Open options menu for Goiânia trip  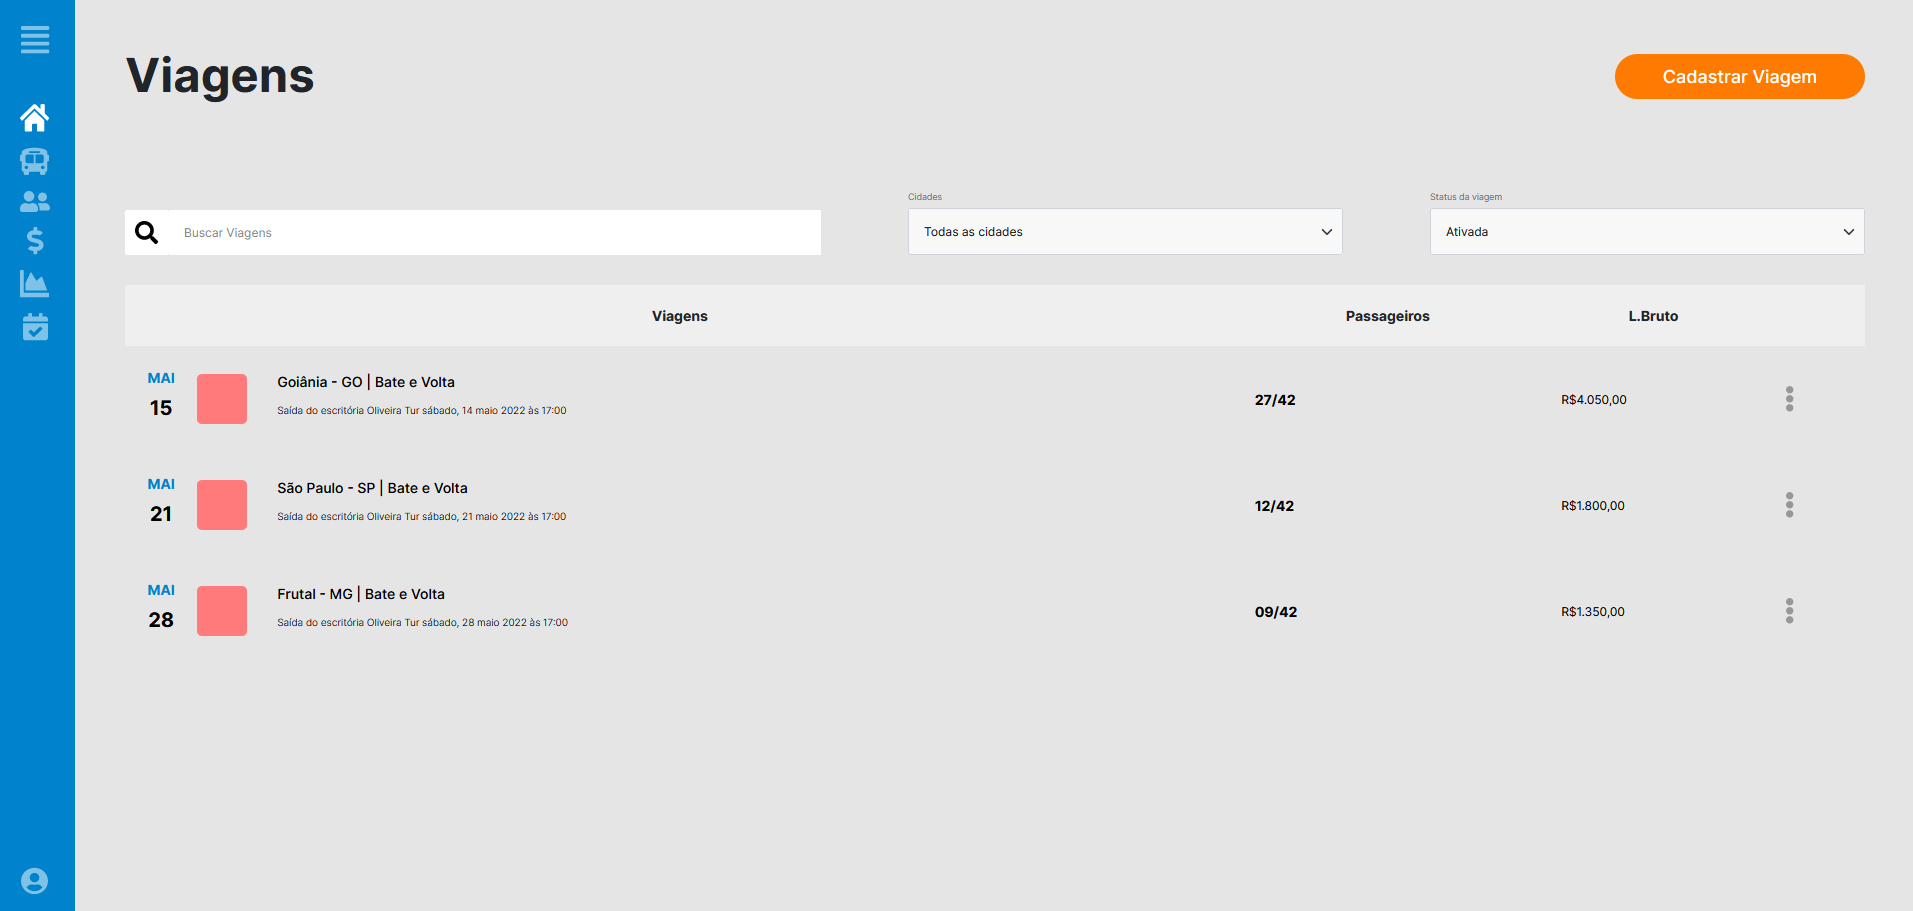point(1790,399)
